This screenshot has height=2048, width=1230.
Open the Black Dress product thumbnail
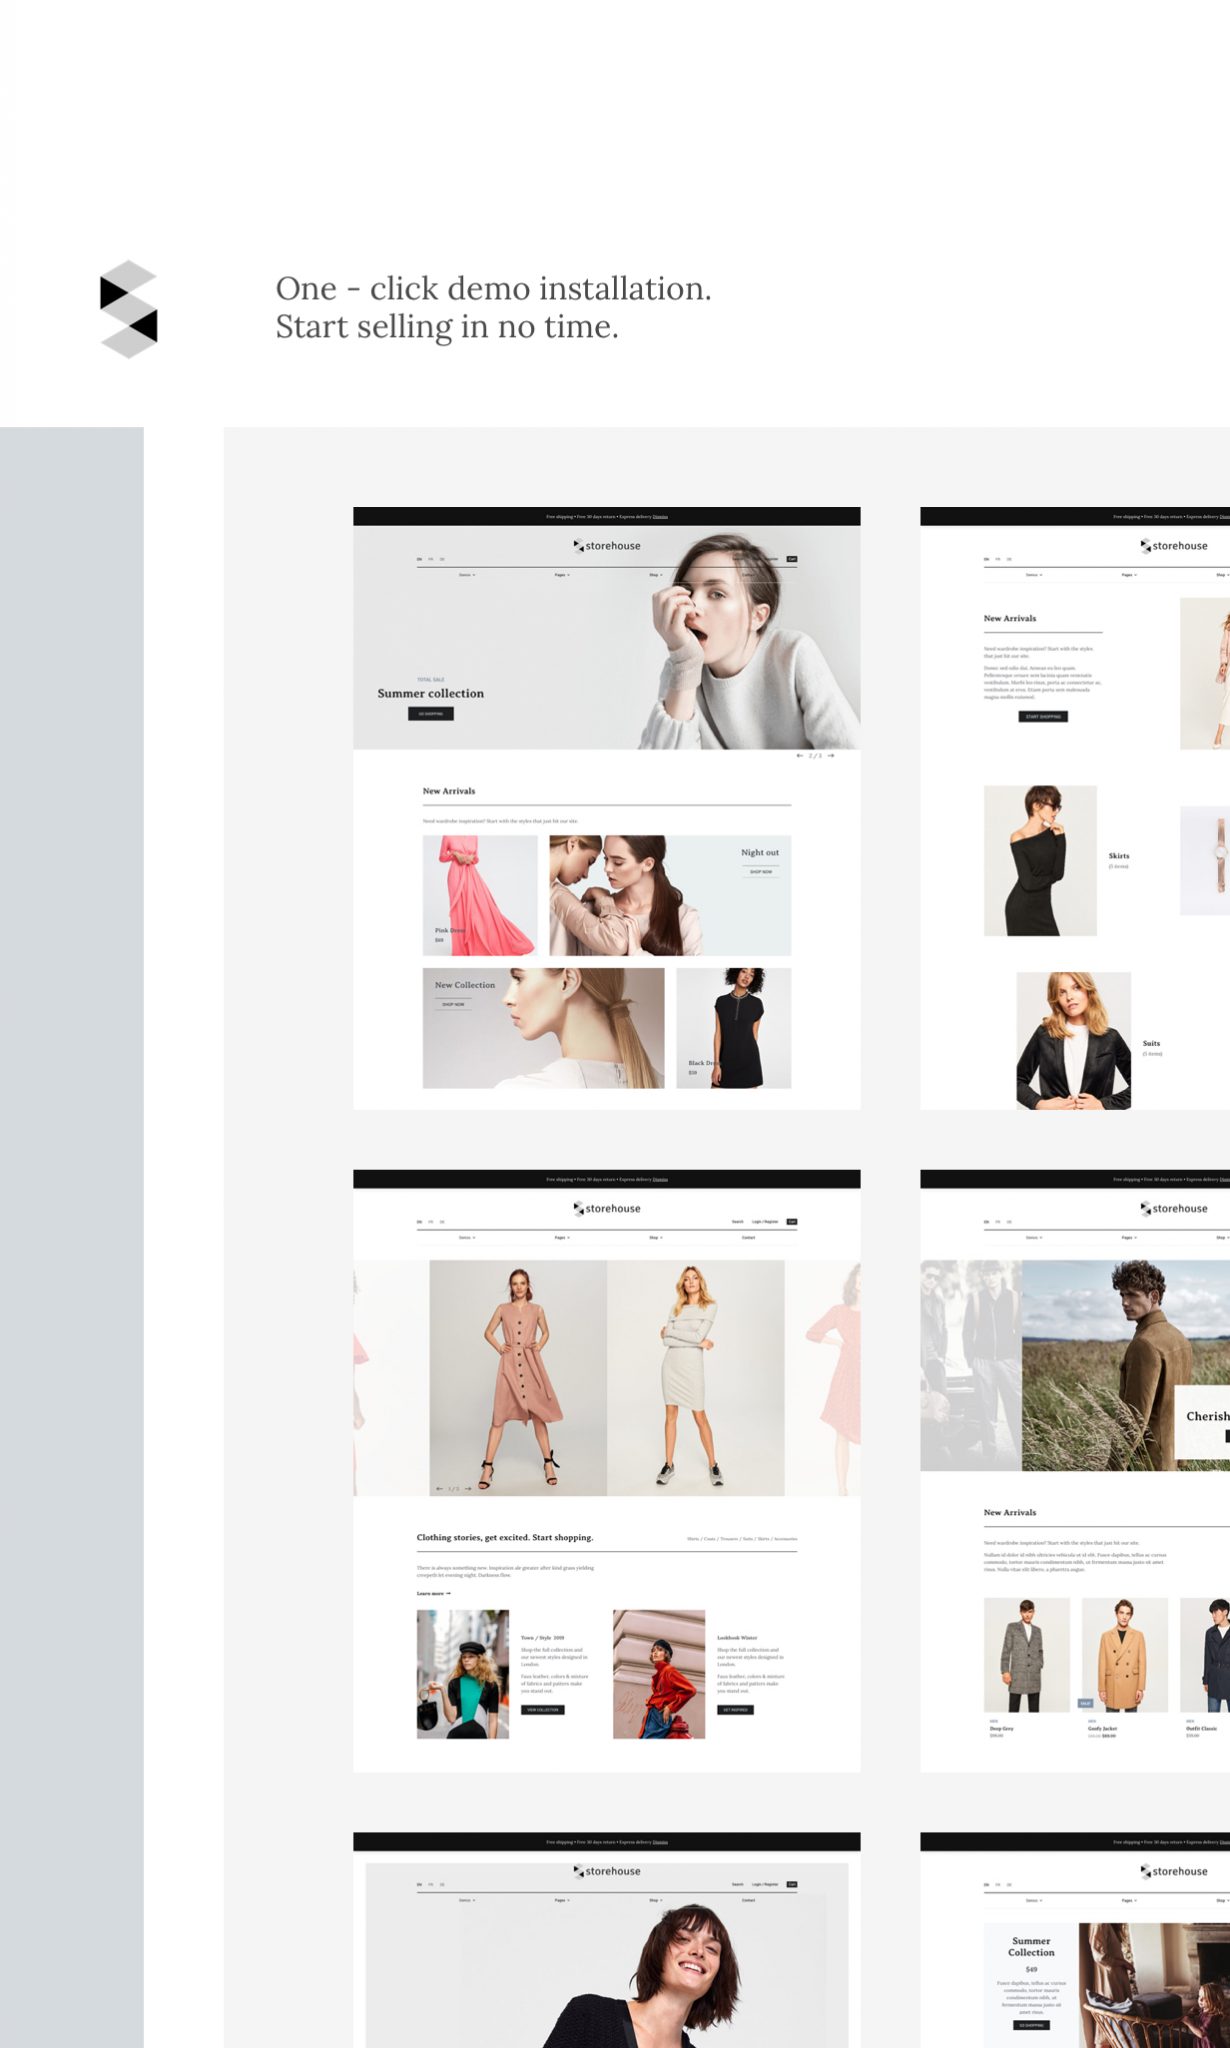pyautogui.click(x=734, y=1028)
